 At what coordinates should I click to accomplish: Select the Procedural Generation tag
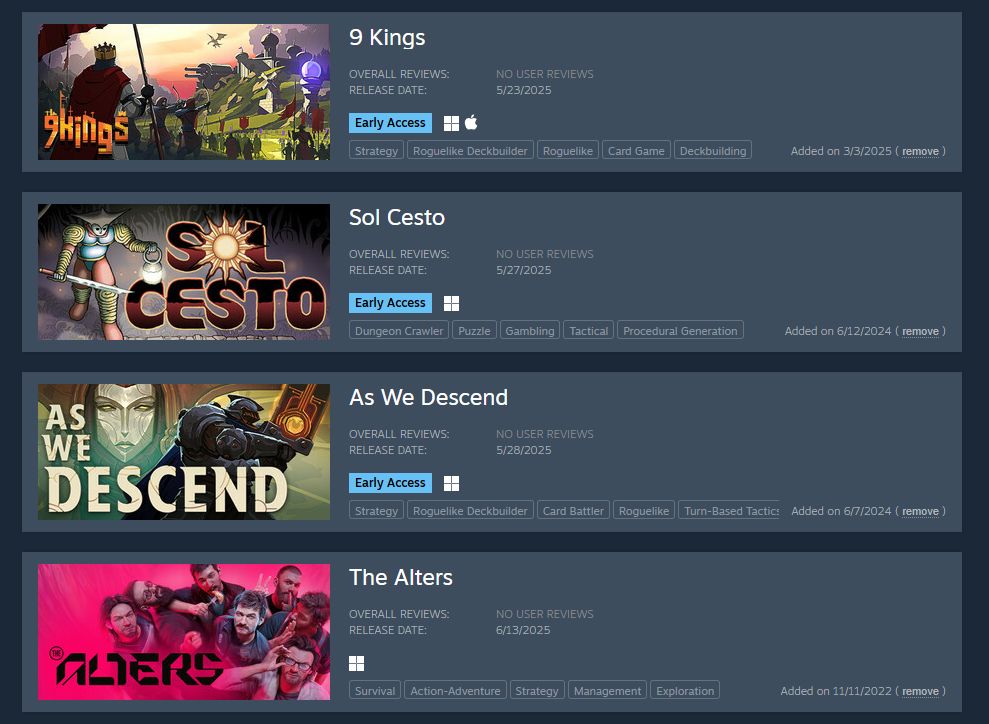pos(680,330)
